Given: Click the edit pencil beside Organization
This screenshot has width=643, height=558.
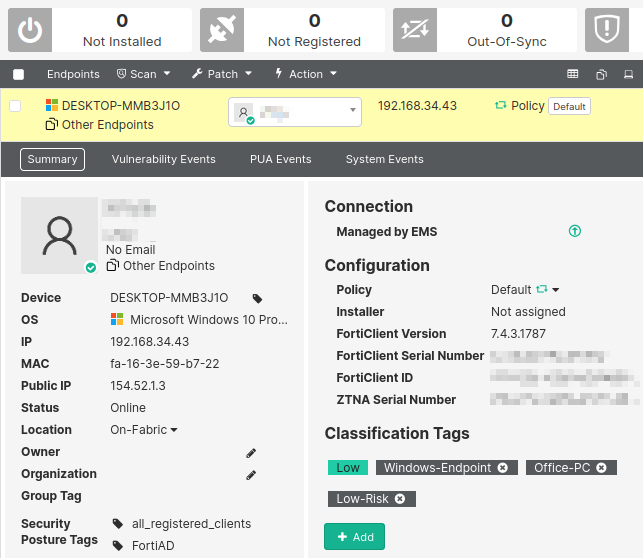Looking at the screenshot, I should click(251, 475).
